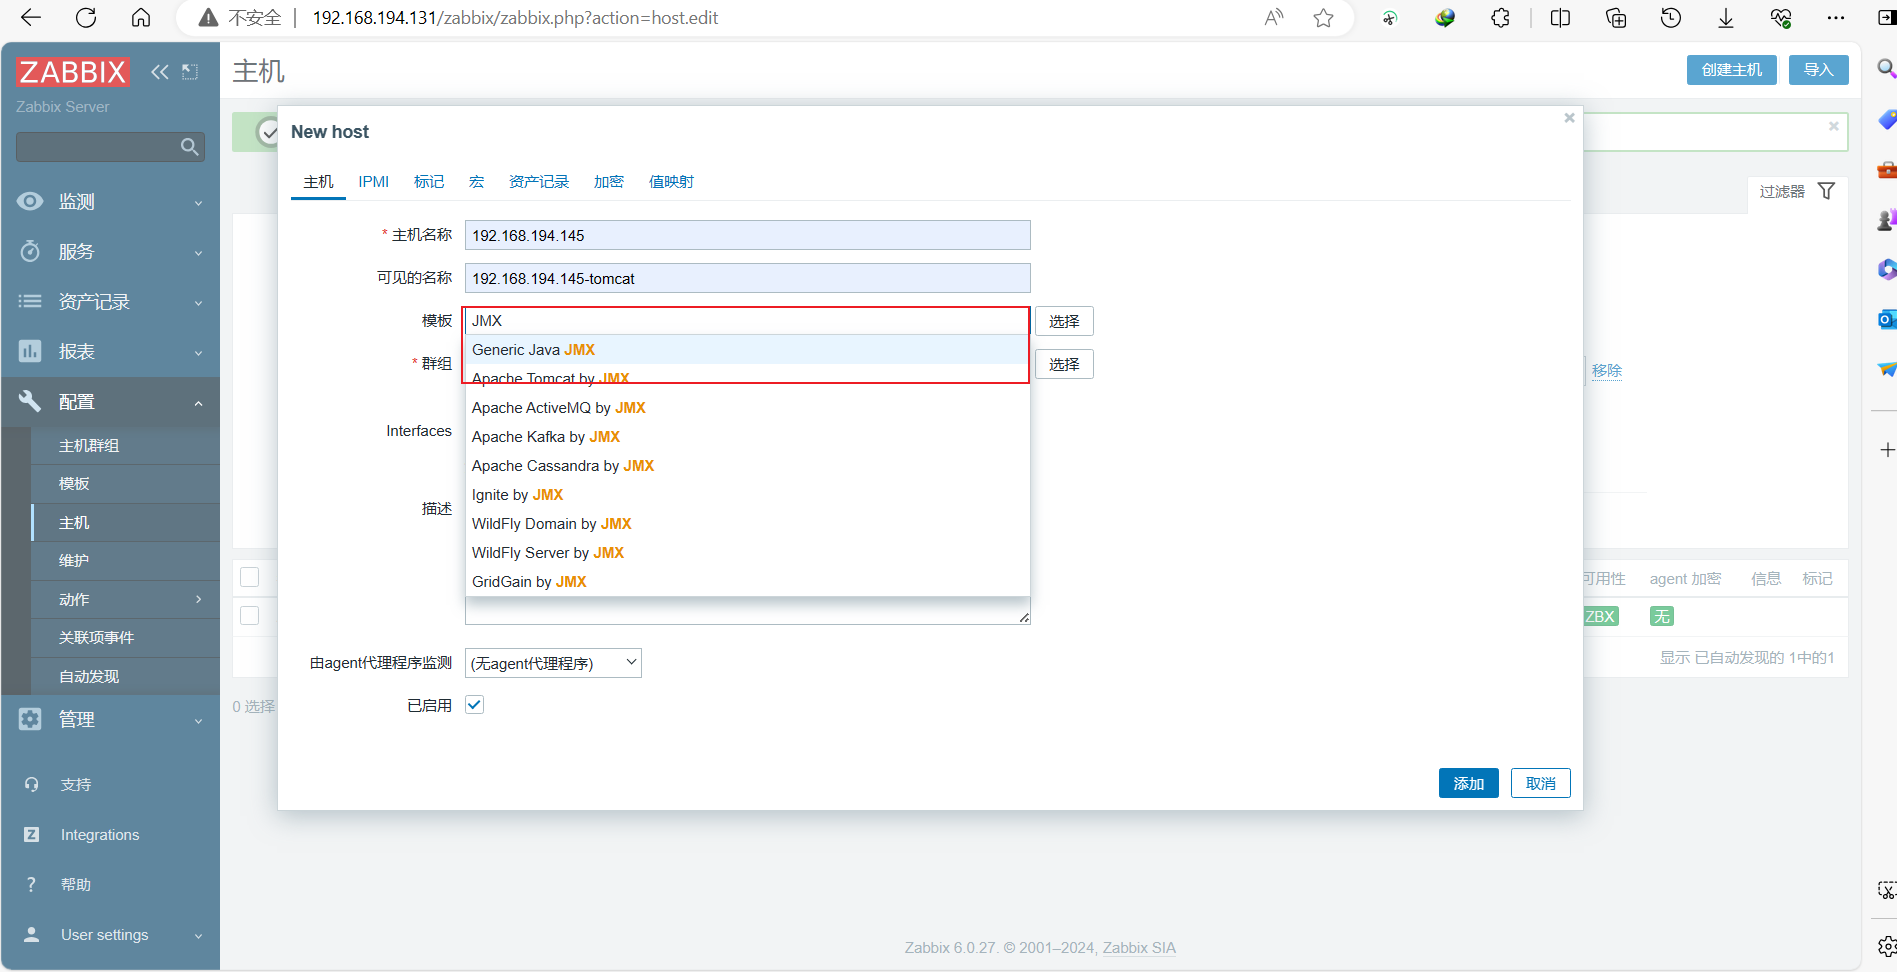Click the 添加 button
1897x972 pixels.
(1469, 783)
